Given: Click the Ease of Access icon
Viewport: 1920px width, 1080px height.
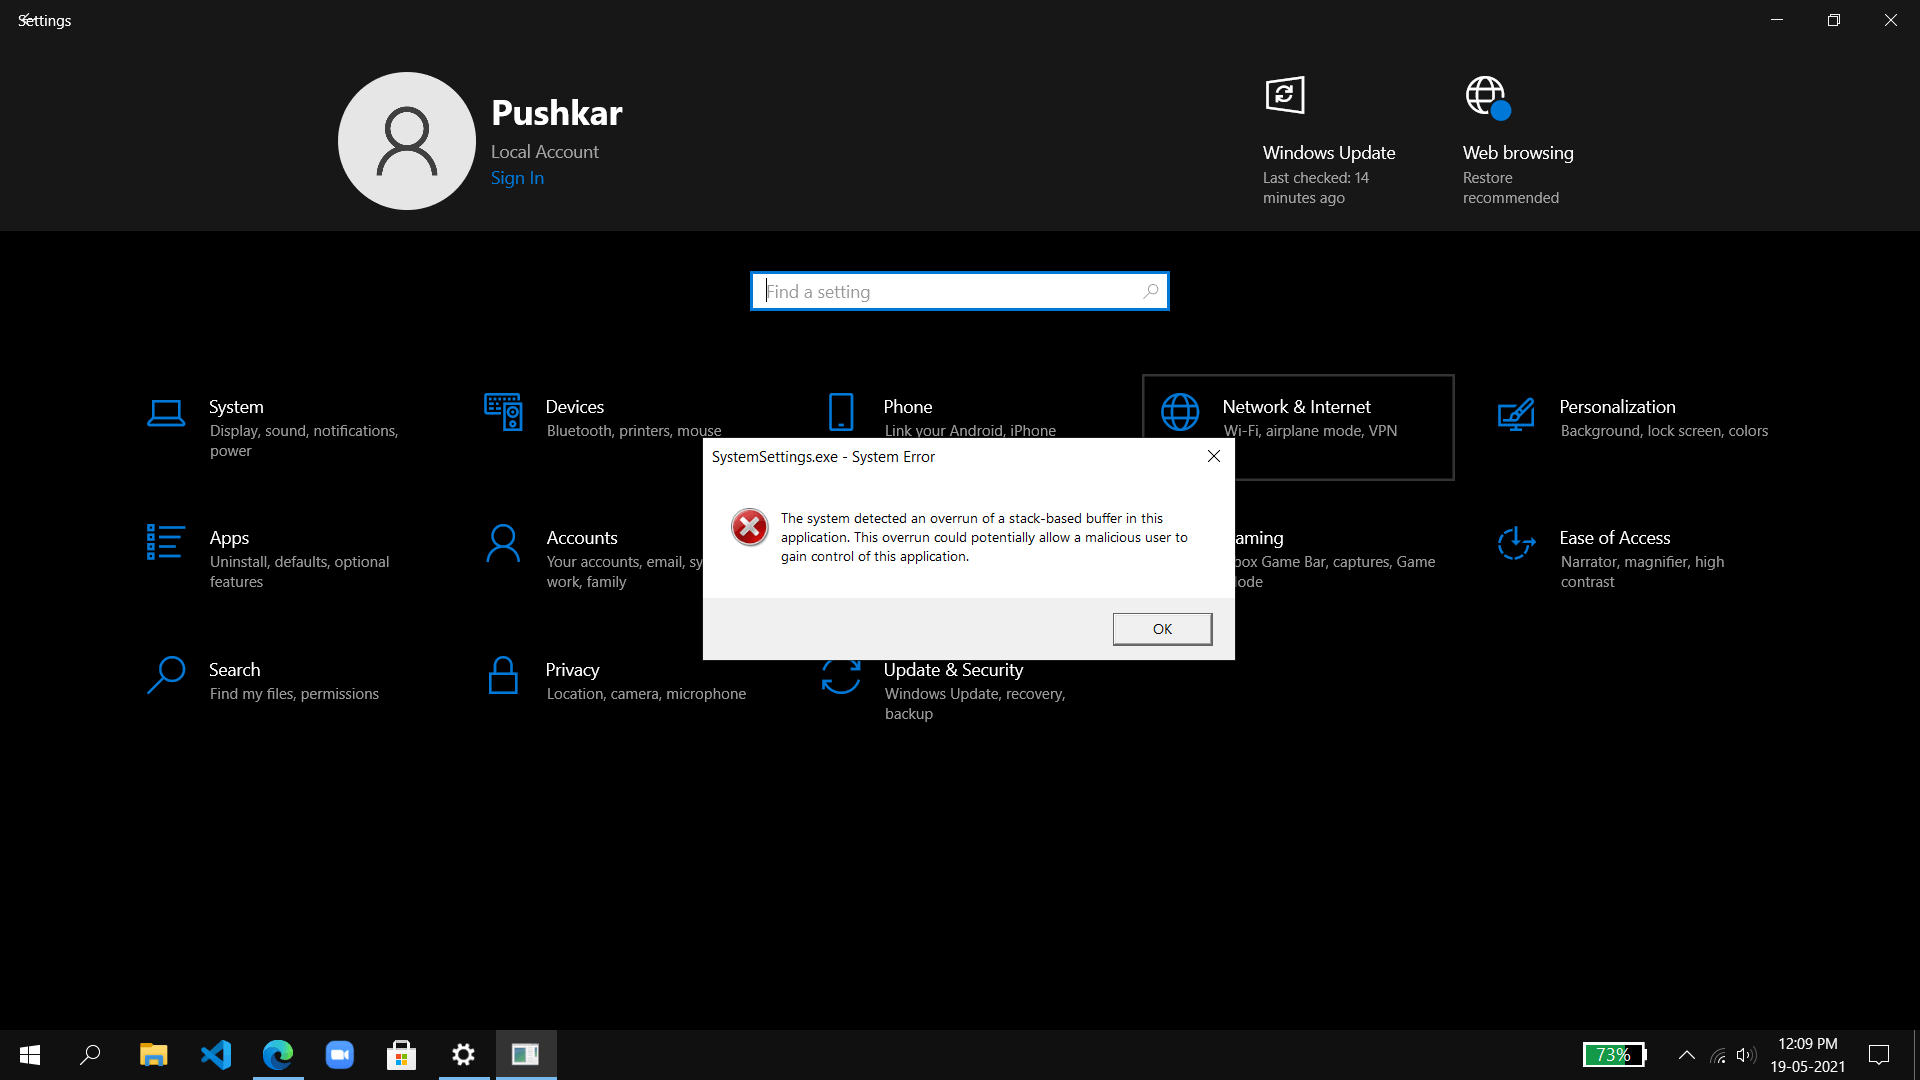Looking at the screenshot, I should click(x=1516, y=543).
